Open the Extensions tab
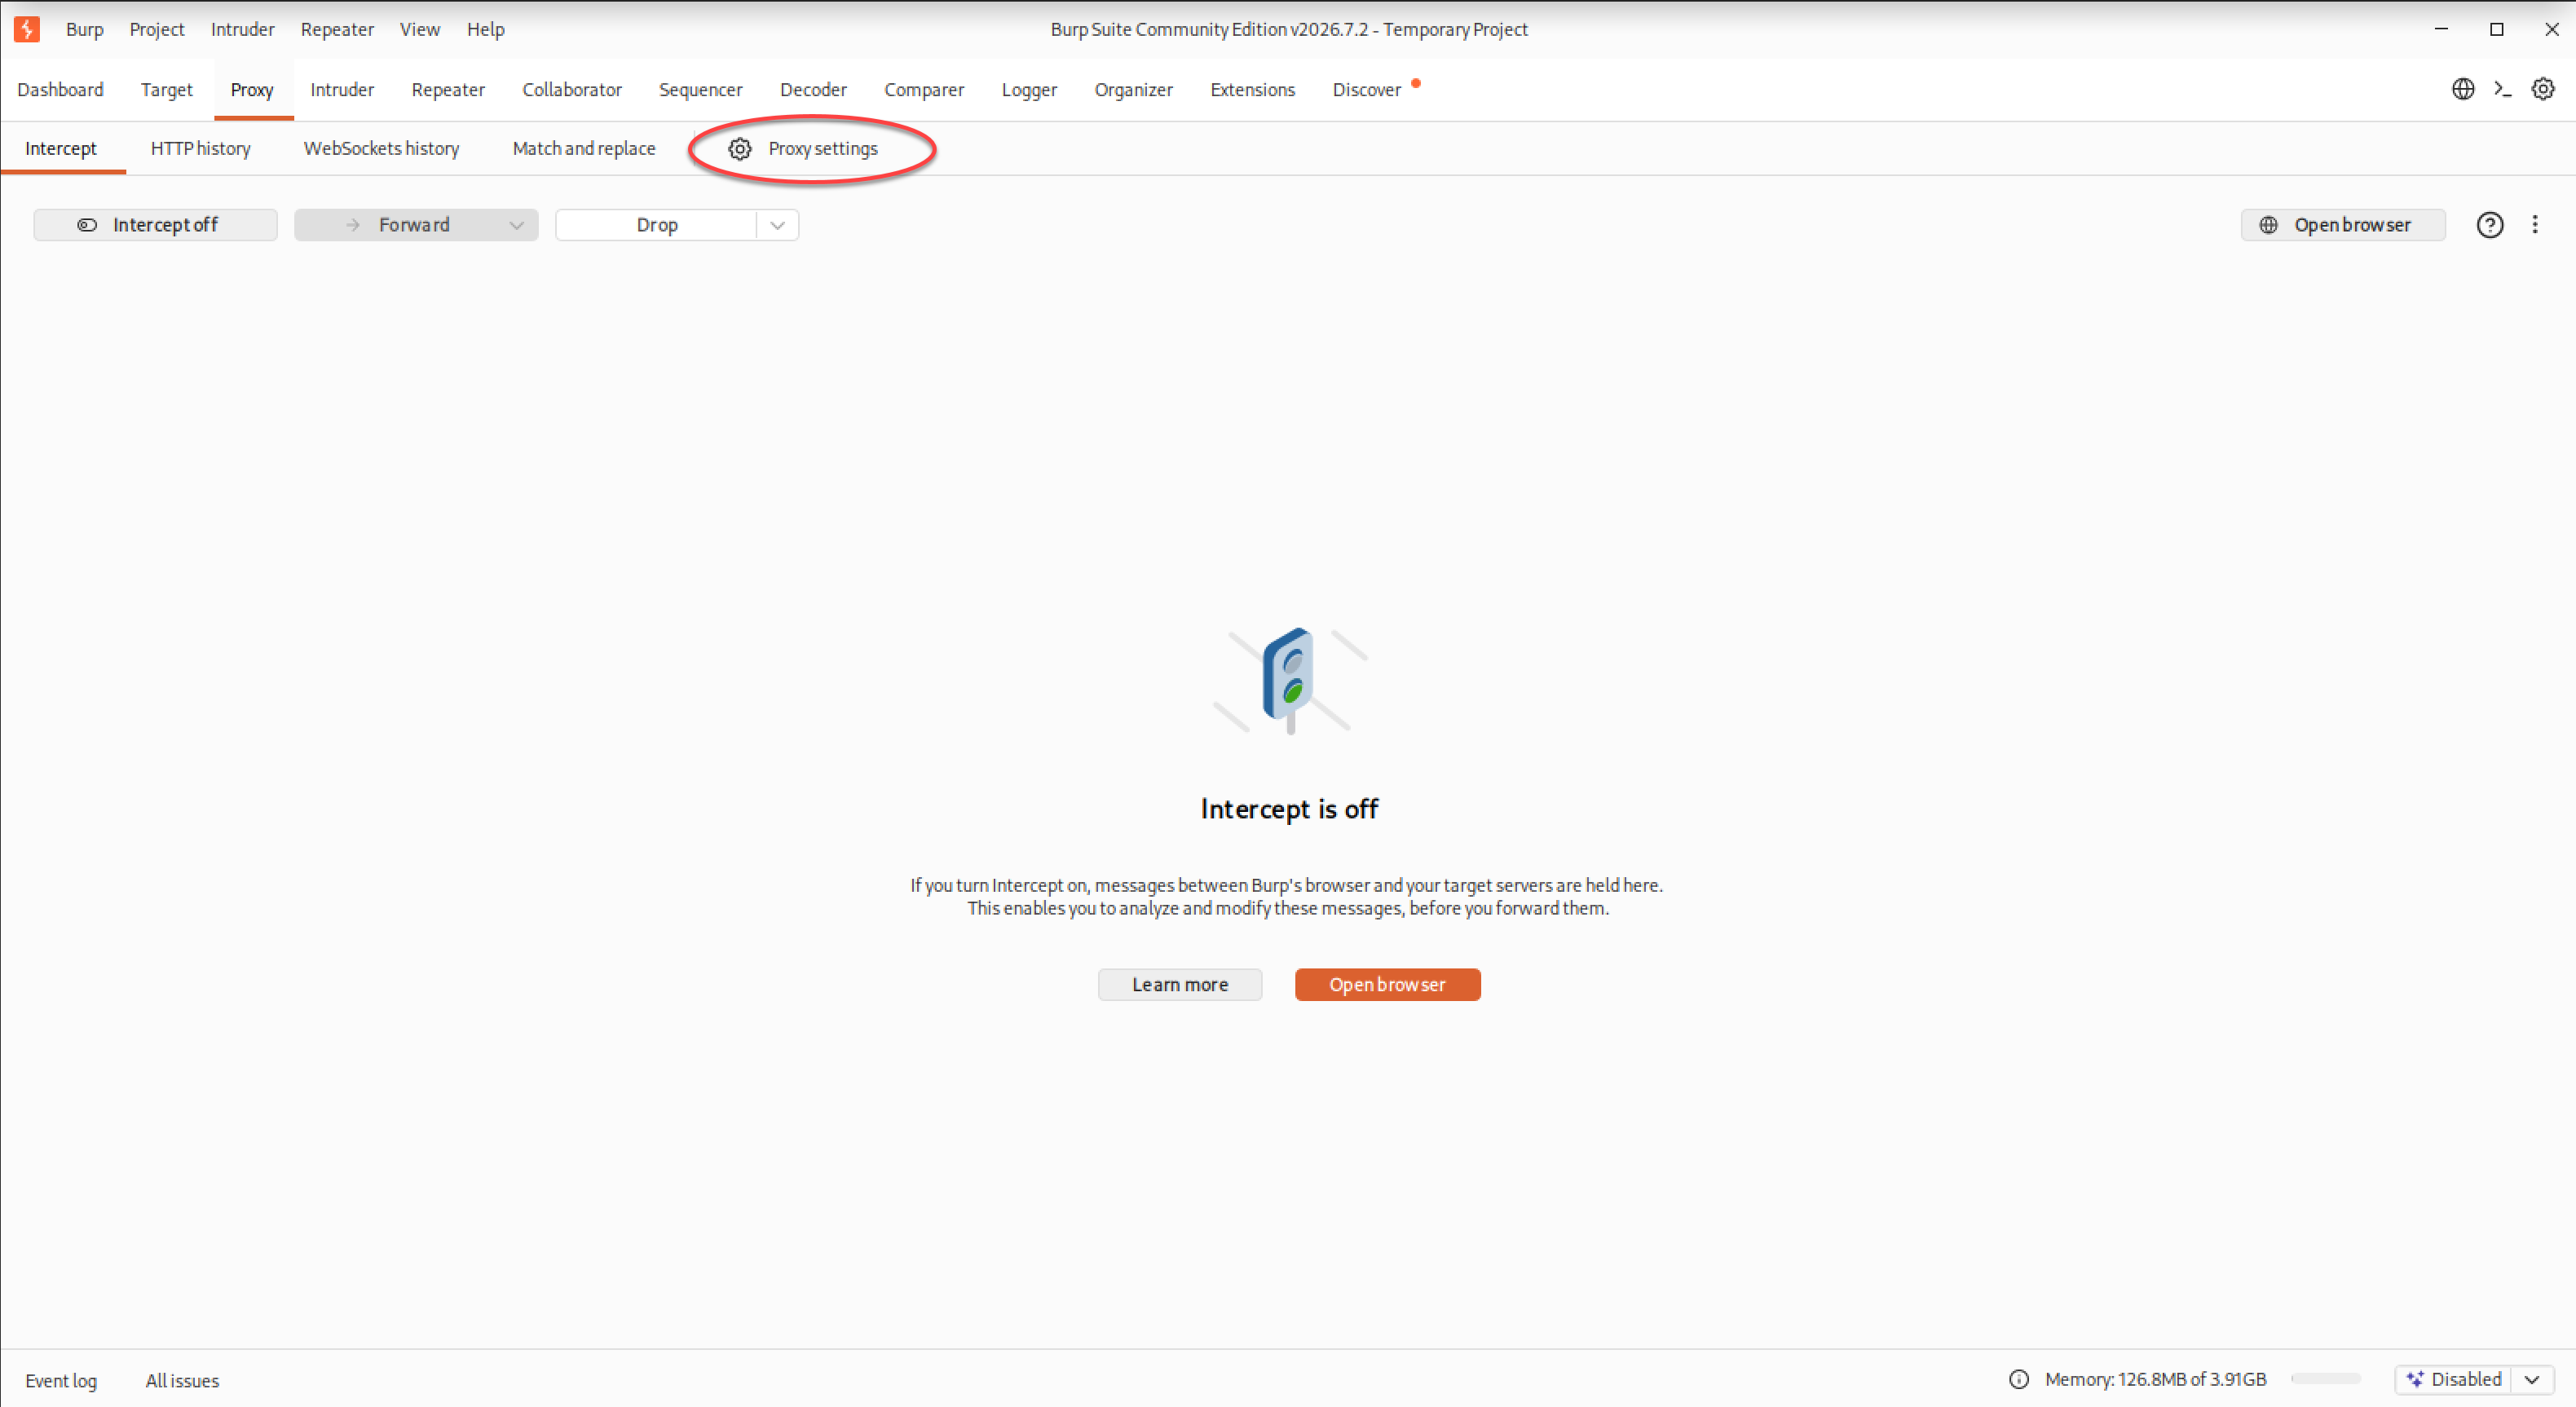Viewport: 2576px width, 1407px height. coord(1252,89)
